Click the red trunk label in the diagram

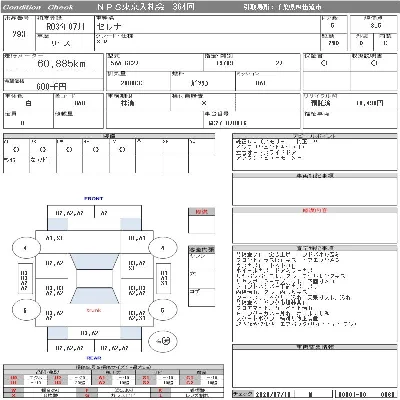pos(94,310)
